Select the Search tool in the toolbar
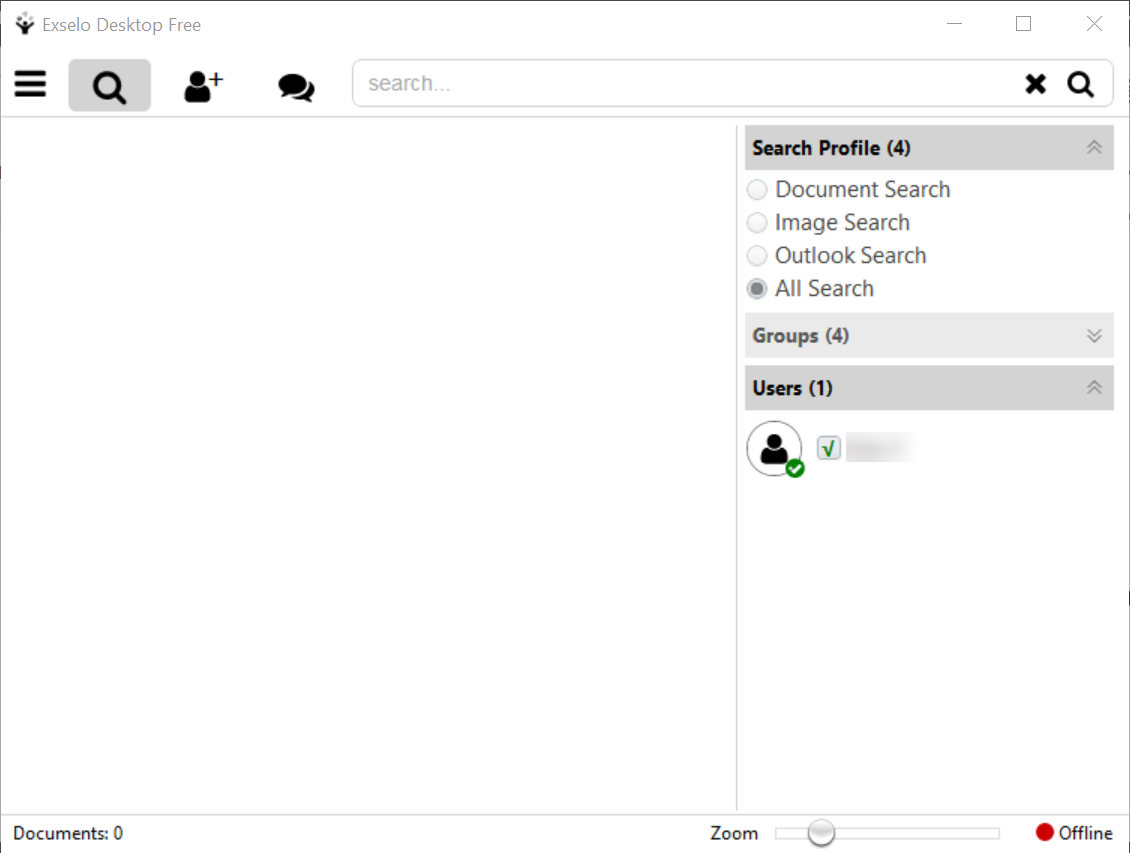The image size is (1130, 853). pos(109,84)
